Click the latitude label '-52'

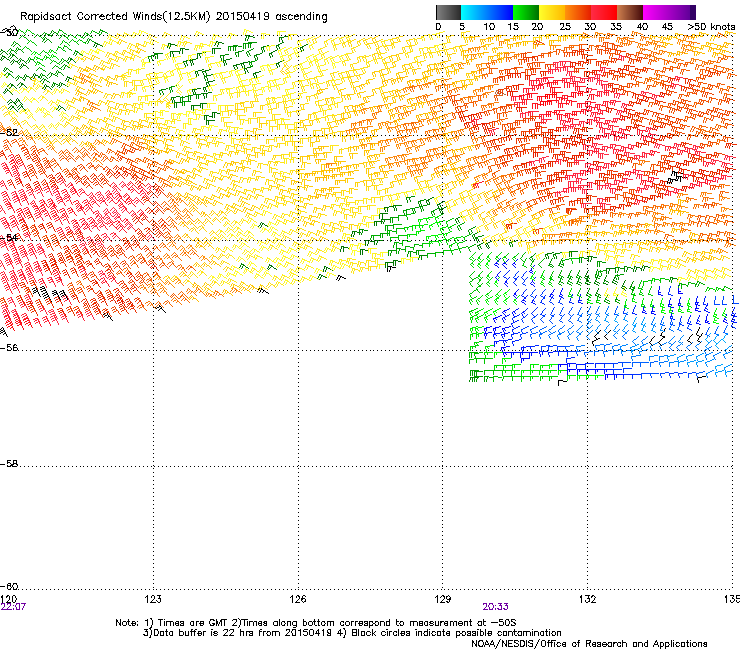click(9, 132)
